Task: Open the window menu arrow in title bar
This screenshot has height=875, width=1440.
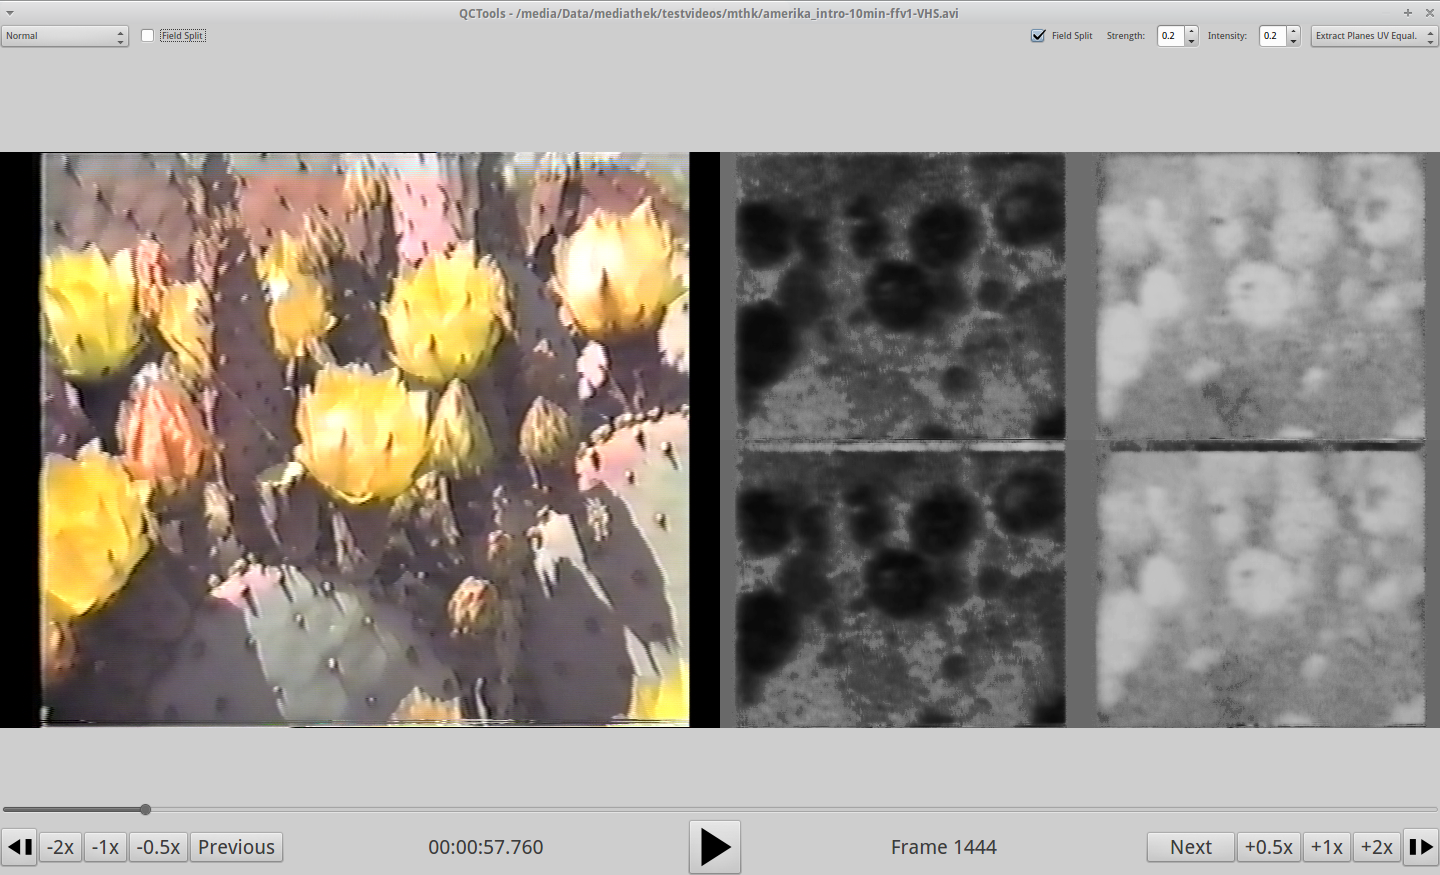Action: pos(9,13)
